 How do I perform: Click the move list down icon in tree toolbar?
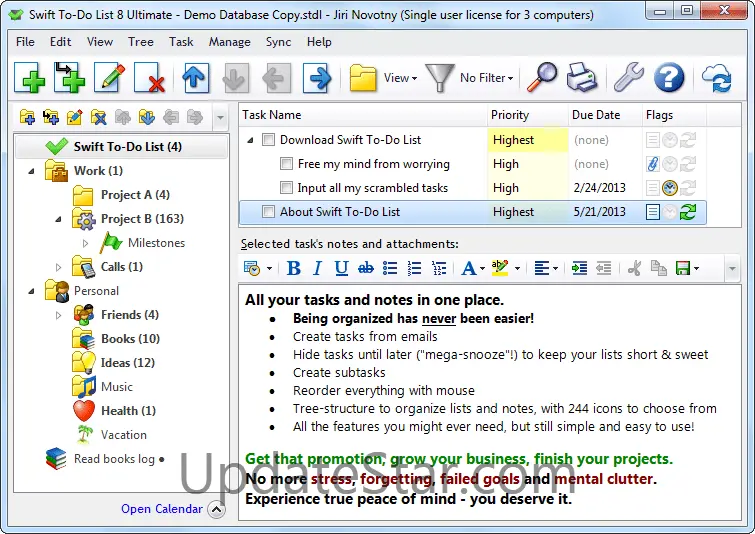146,117
